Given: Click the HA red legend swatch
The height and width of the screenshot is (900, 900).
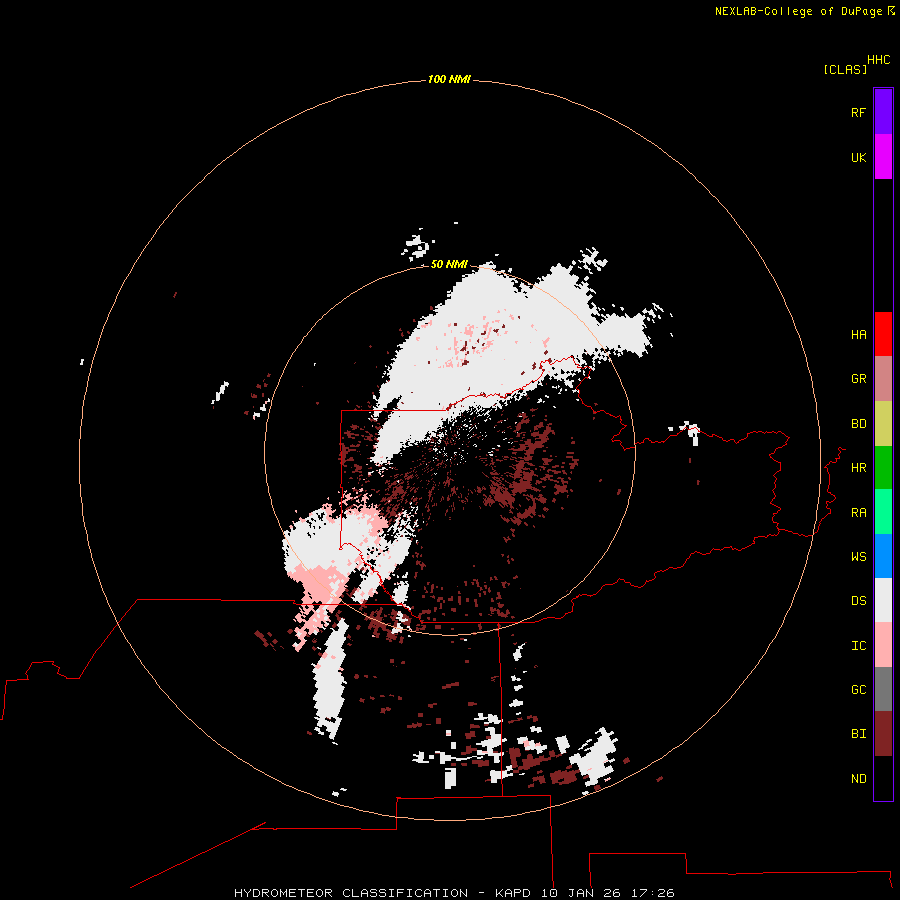Looking at the screenshot, I should point(883,334).
